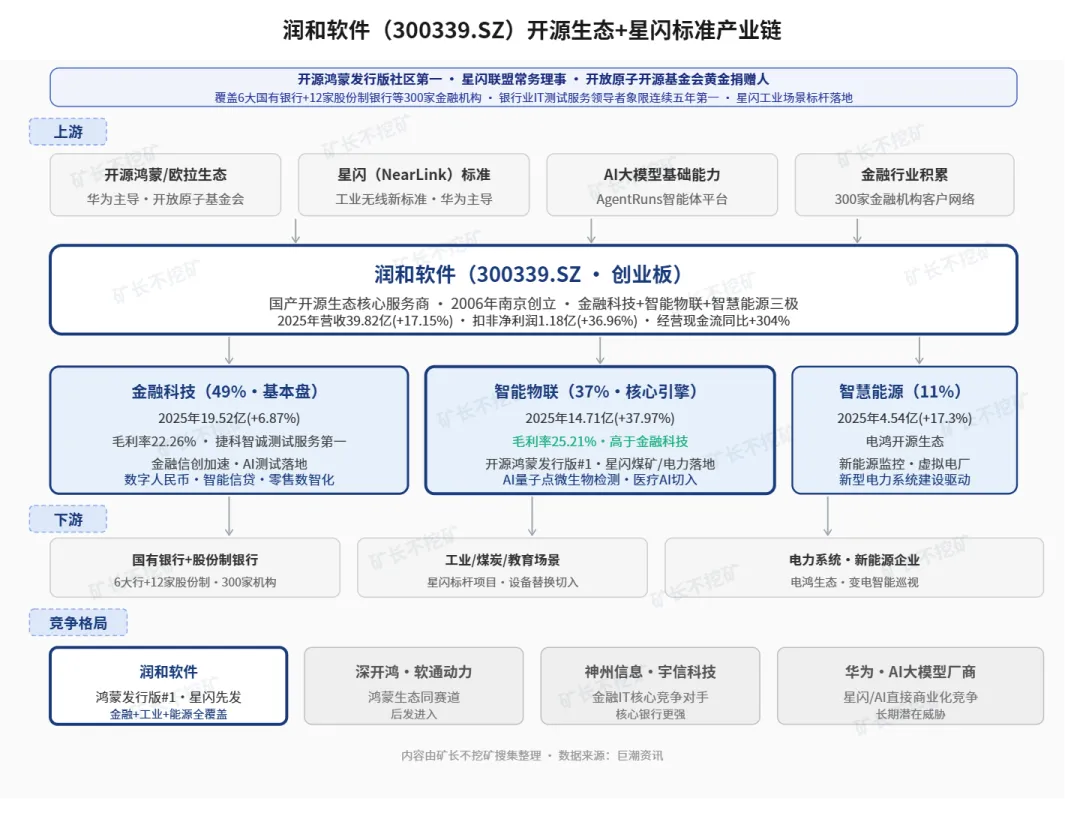Viewport: 1080px width, 813px height.
Task: Click the 深开鸿·软通动力 card
Action: [x=414, y=686]
